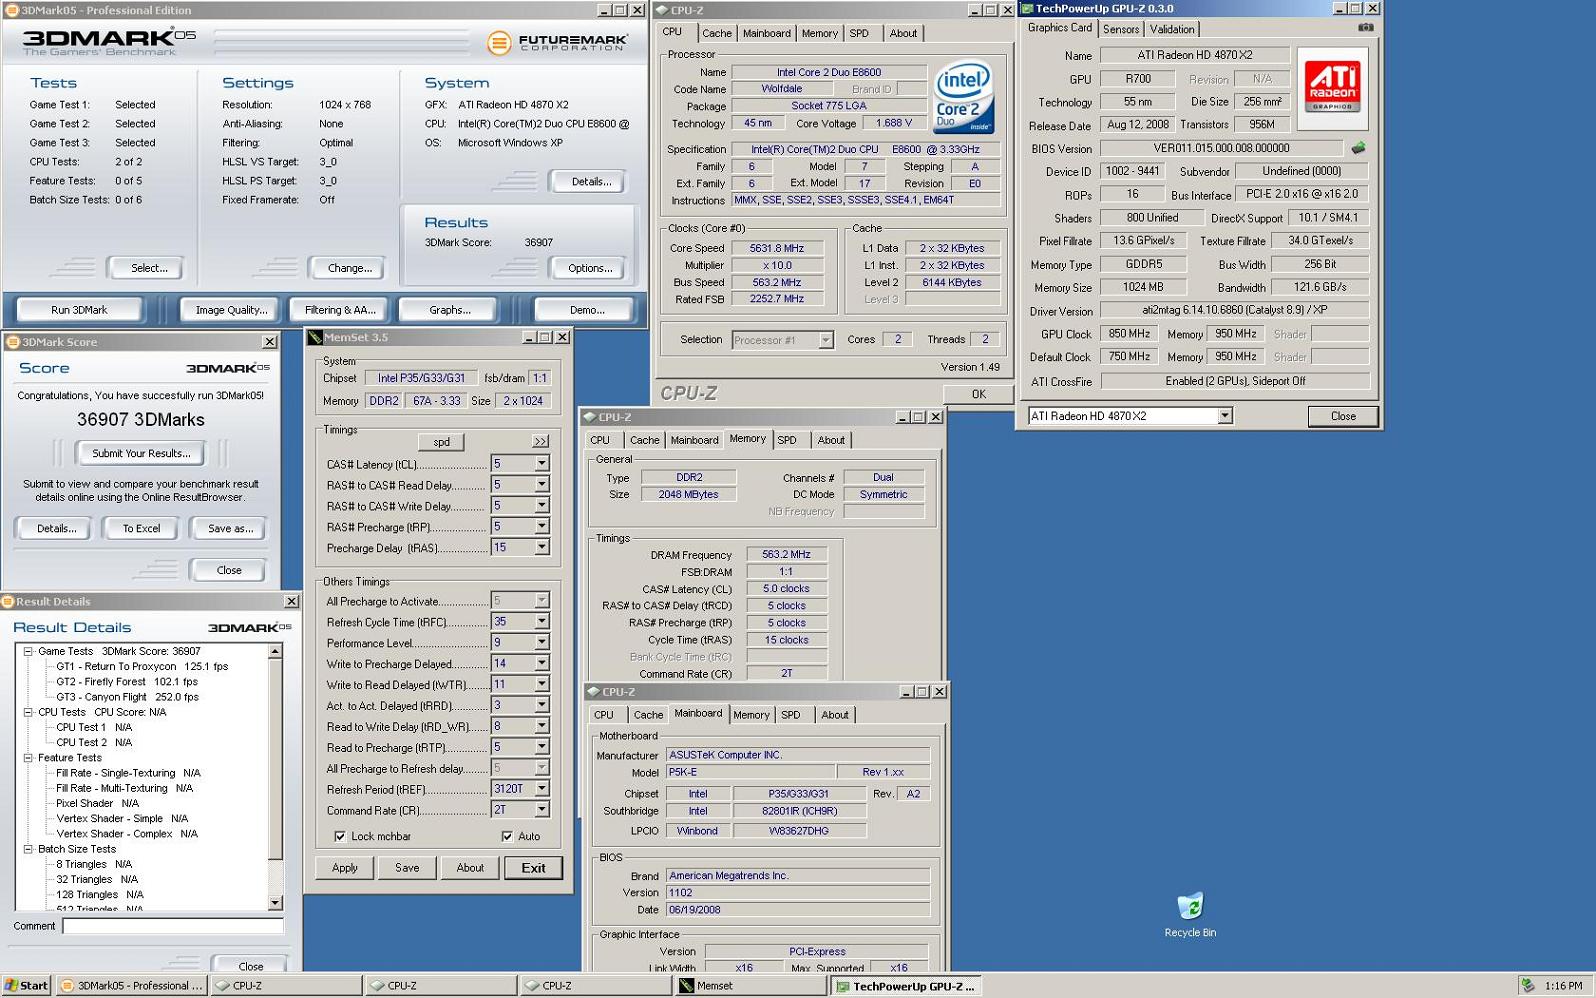Image resolution: width=1596 pixels, height=998 pixels.
Task: Click the 3DMark05 - Professional taskbar button
Action: [x=132, y=986]
